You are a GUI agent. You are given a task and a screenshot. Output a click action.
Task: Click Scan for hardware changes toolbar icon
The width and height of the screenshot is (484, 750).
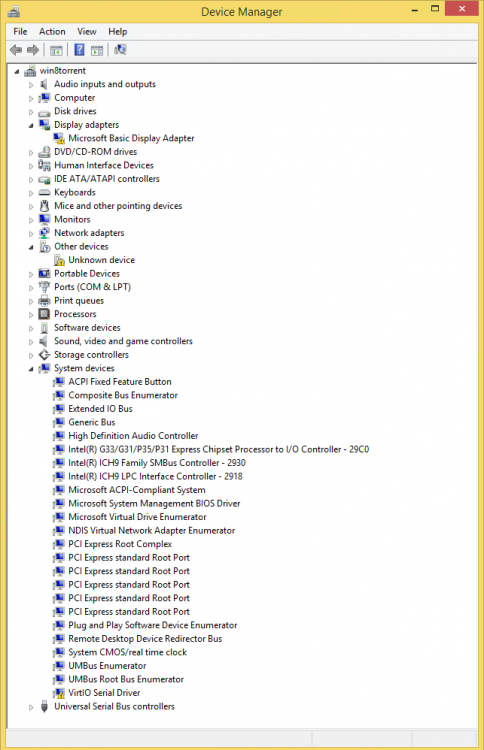[x=120, y=50]
